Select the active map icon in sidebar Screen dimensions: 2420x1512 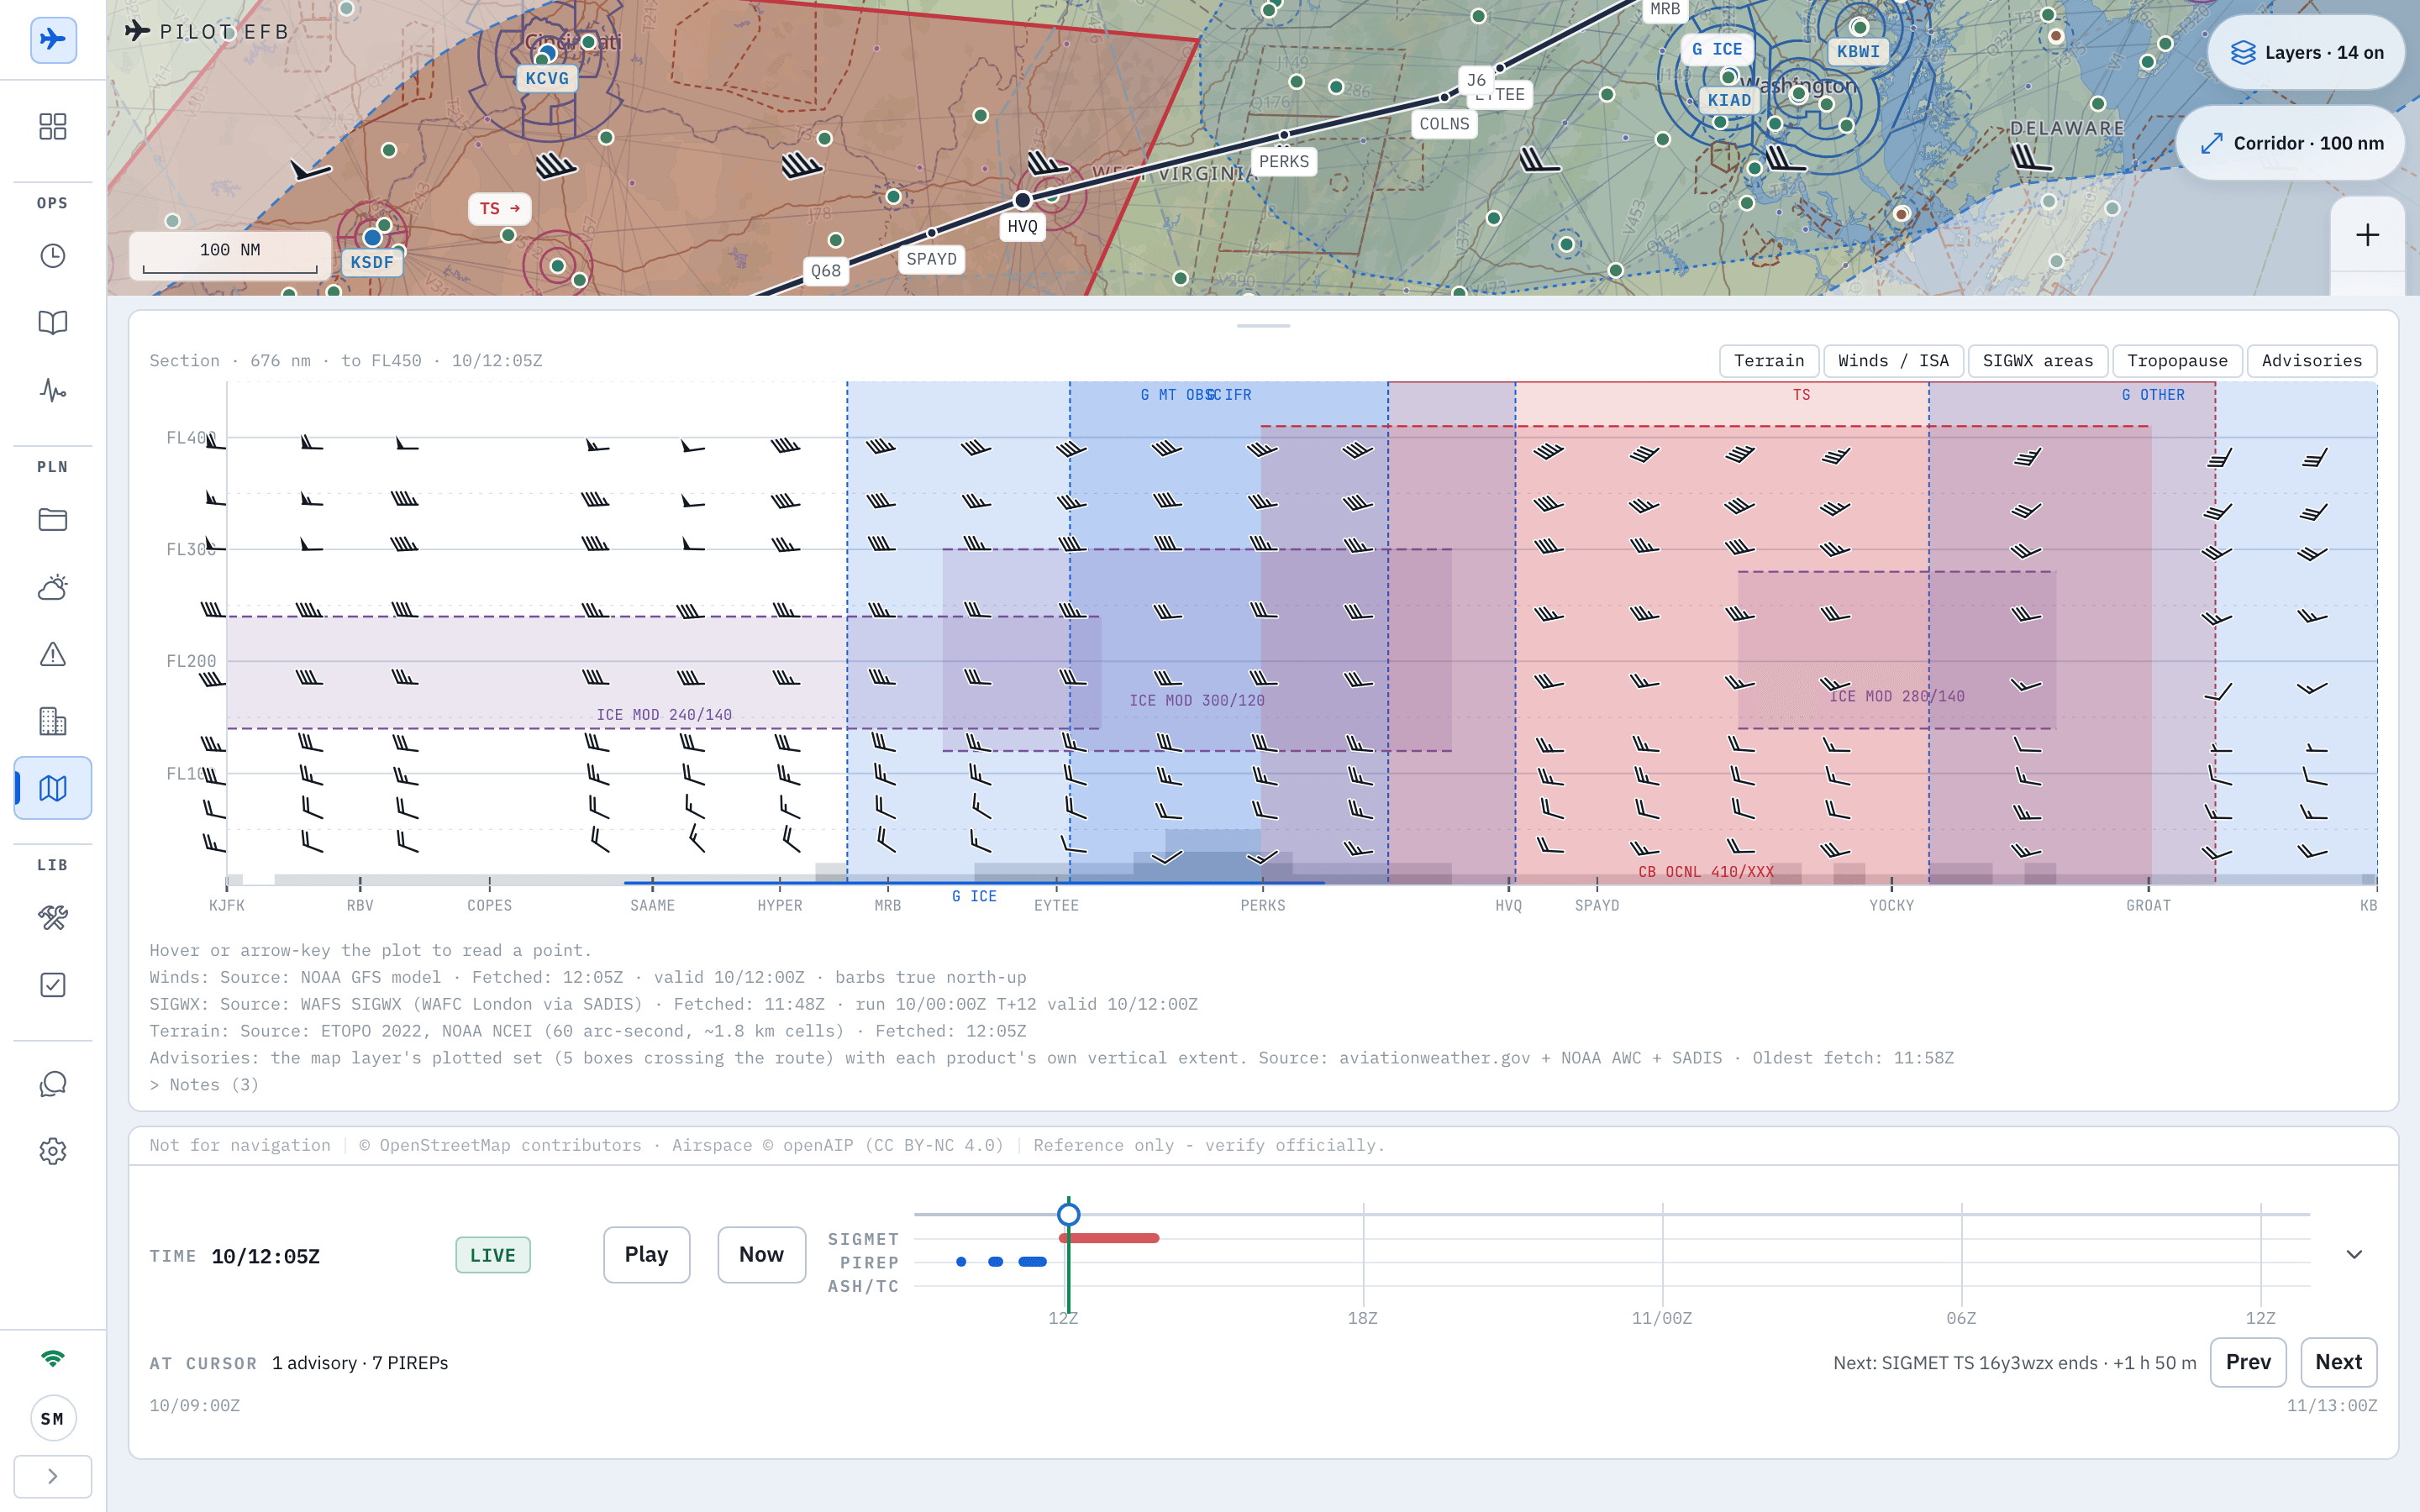click(x=53, y=788)
